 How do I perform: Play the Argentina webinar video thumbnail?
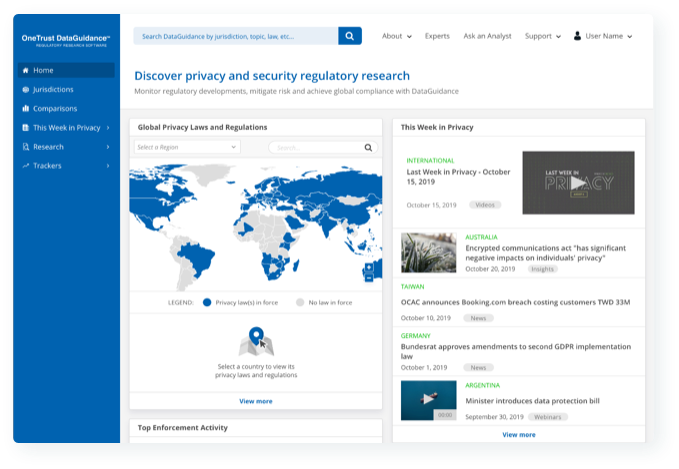(428, 400)
